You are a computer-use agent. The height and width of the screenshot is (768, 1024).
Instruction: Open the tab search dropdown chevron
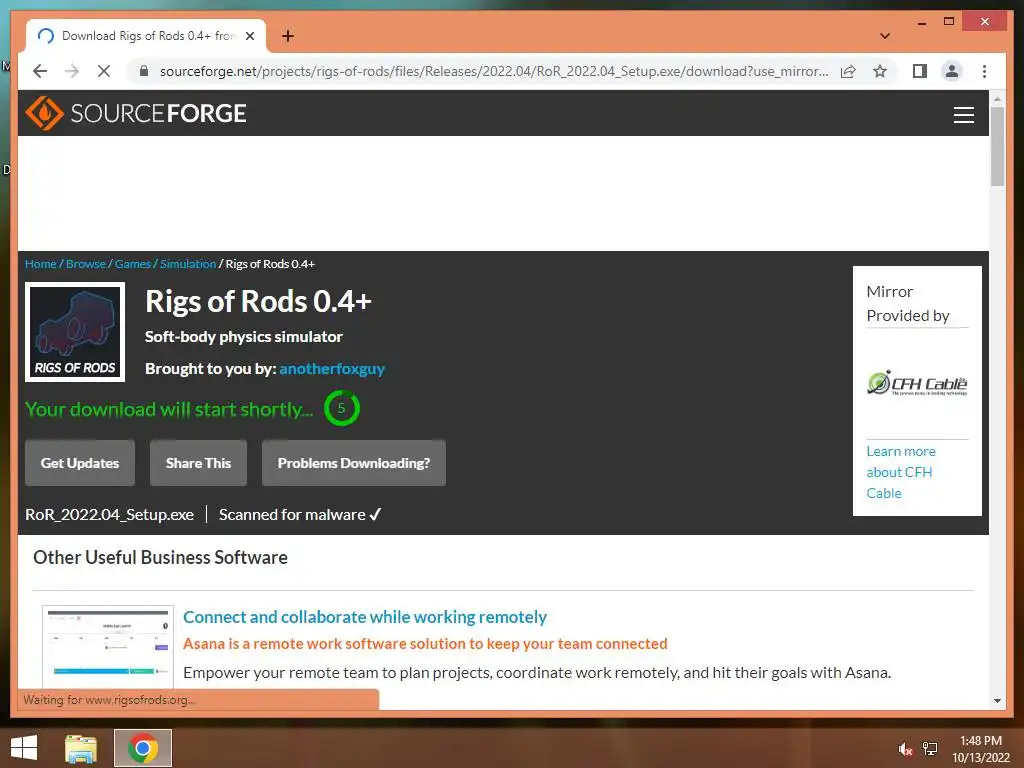[x=884, y=36]
